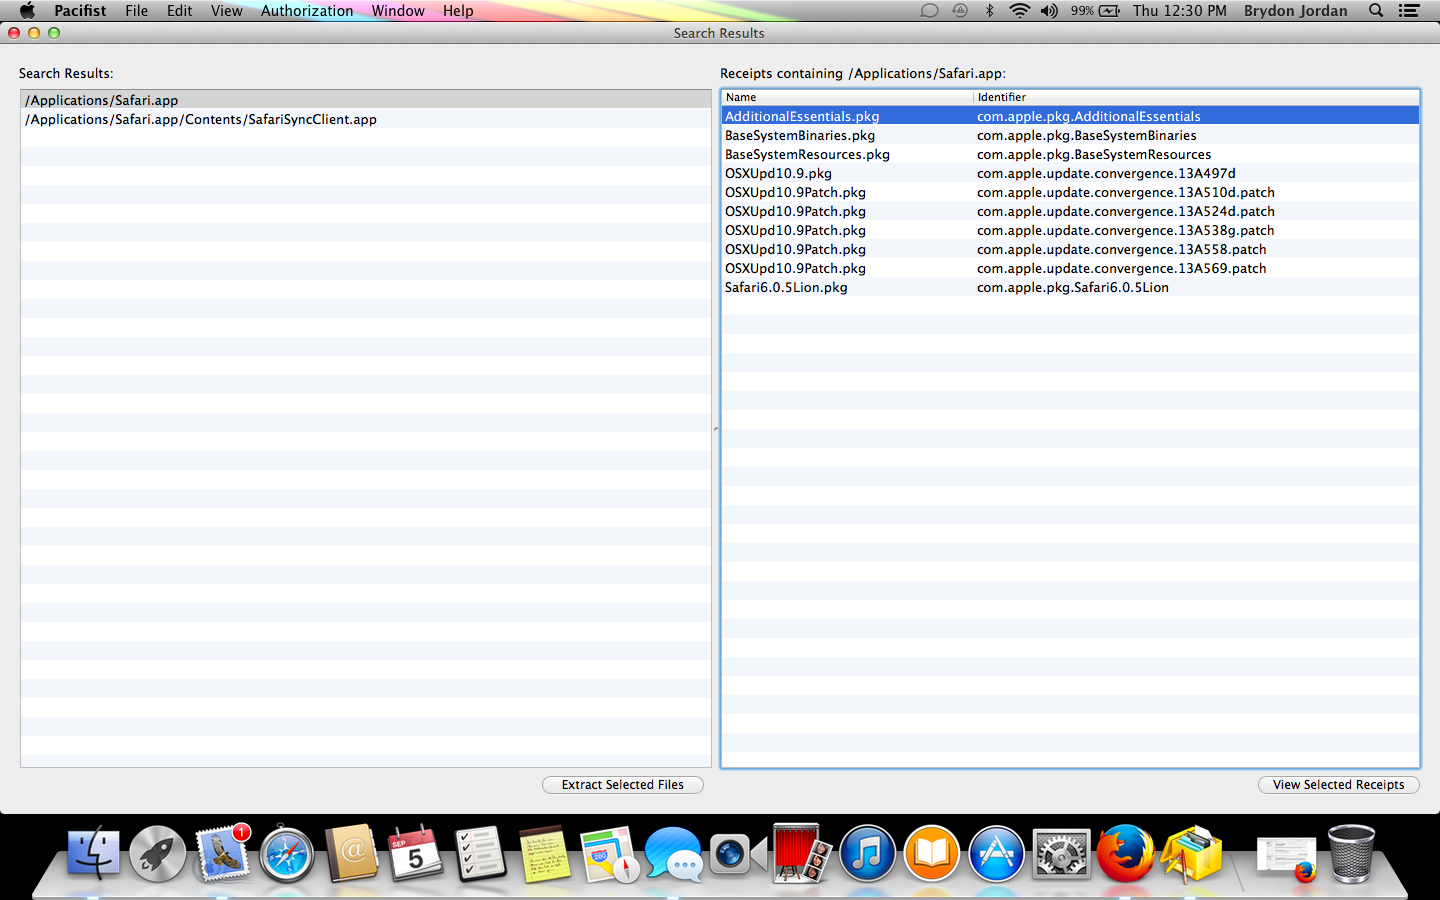Open Spotlight search magnifier
Screen dimensions: 1440x900
[1376, 11]
